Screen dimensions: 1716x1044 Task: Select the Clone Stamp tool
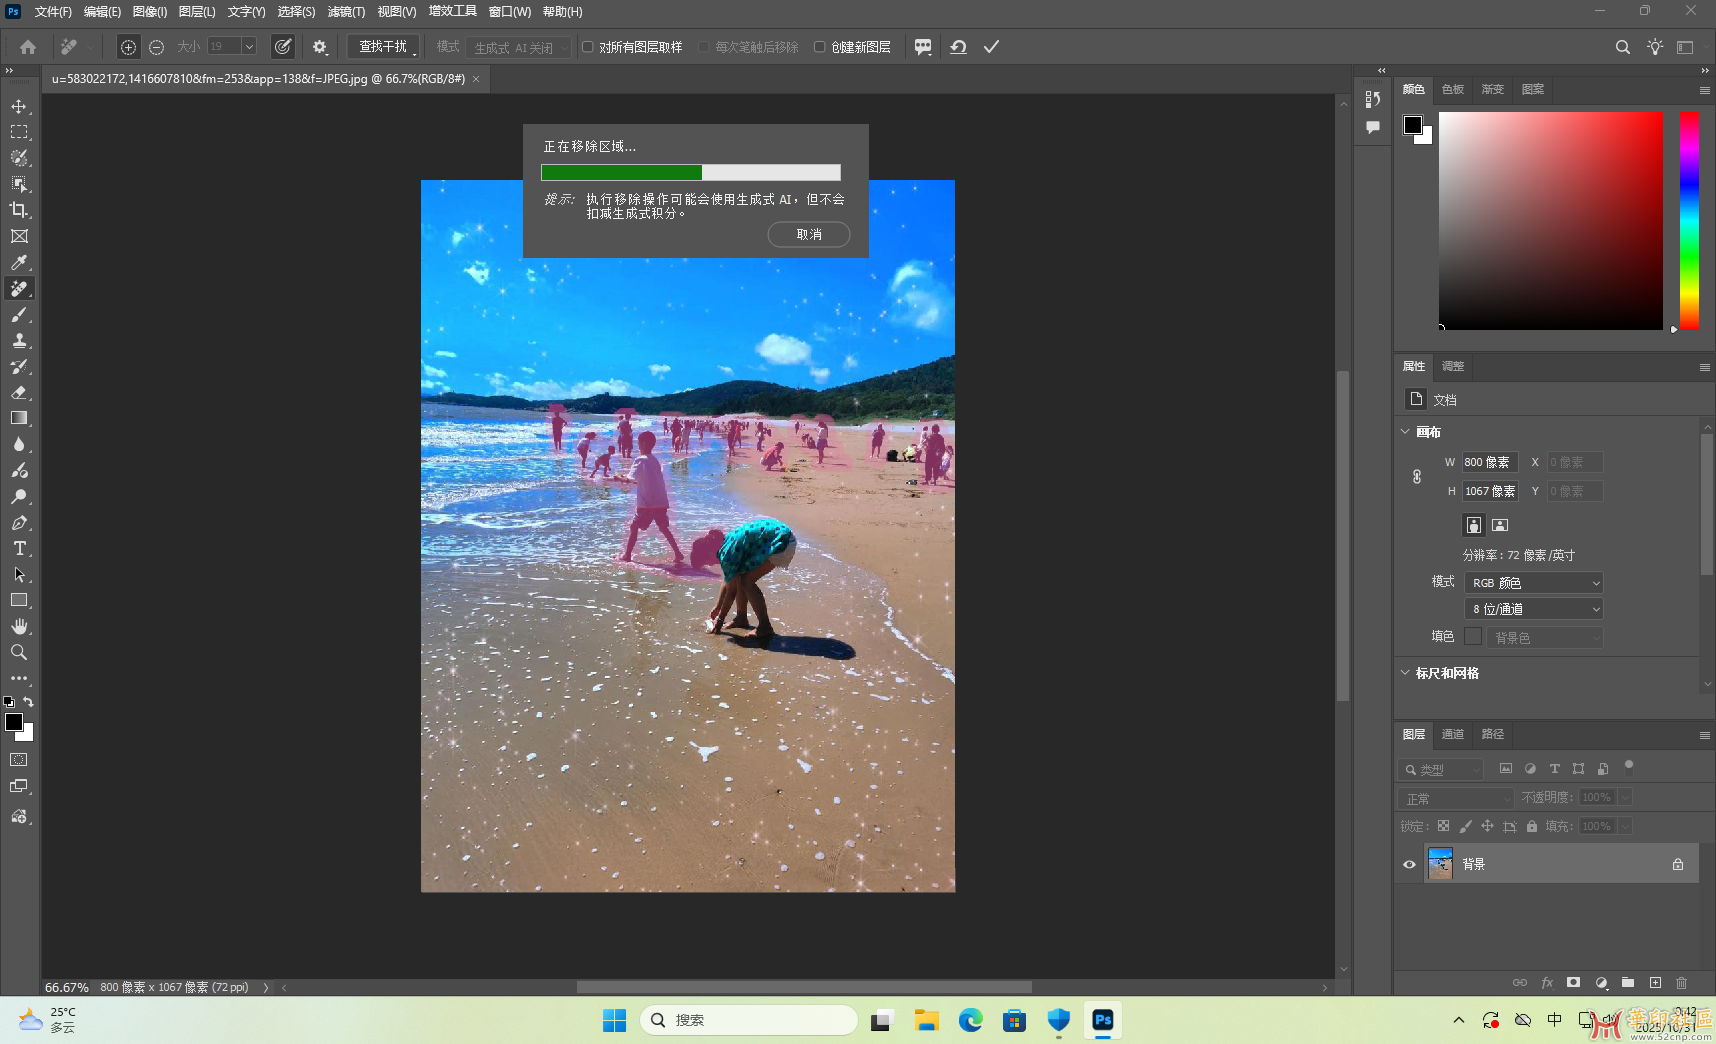point(19,341)
